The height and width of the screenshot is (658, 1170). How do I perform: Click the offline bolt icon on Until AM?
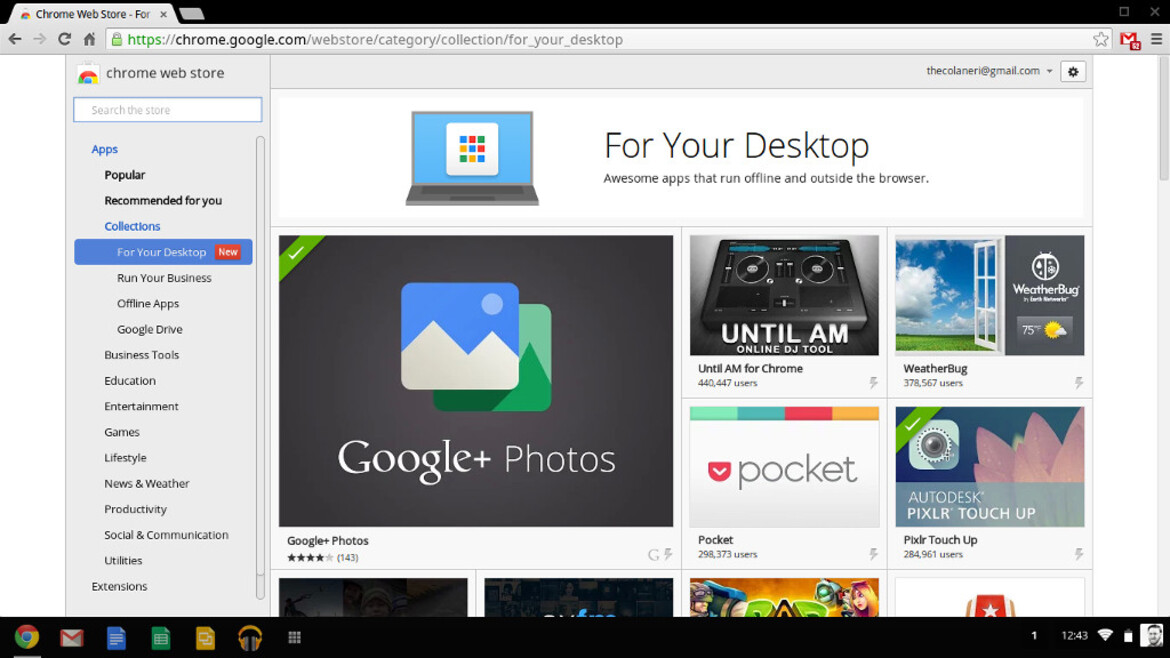click(x=873, y=383)
